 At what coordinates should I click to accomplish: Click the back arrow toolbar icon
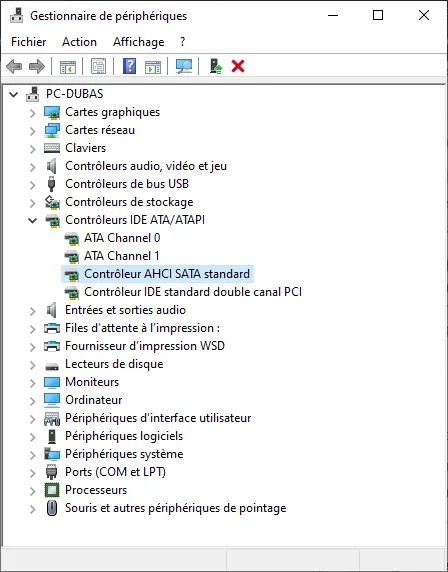14,67
